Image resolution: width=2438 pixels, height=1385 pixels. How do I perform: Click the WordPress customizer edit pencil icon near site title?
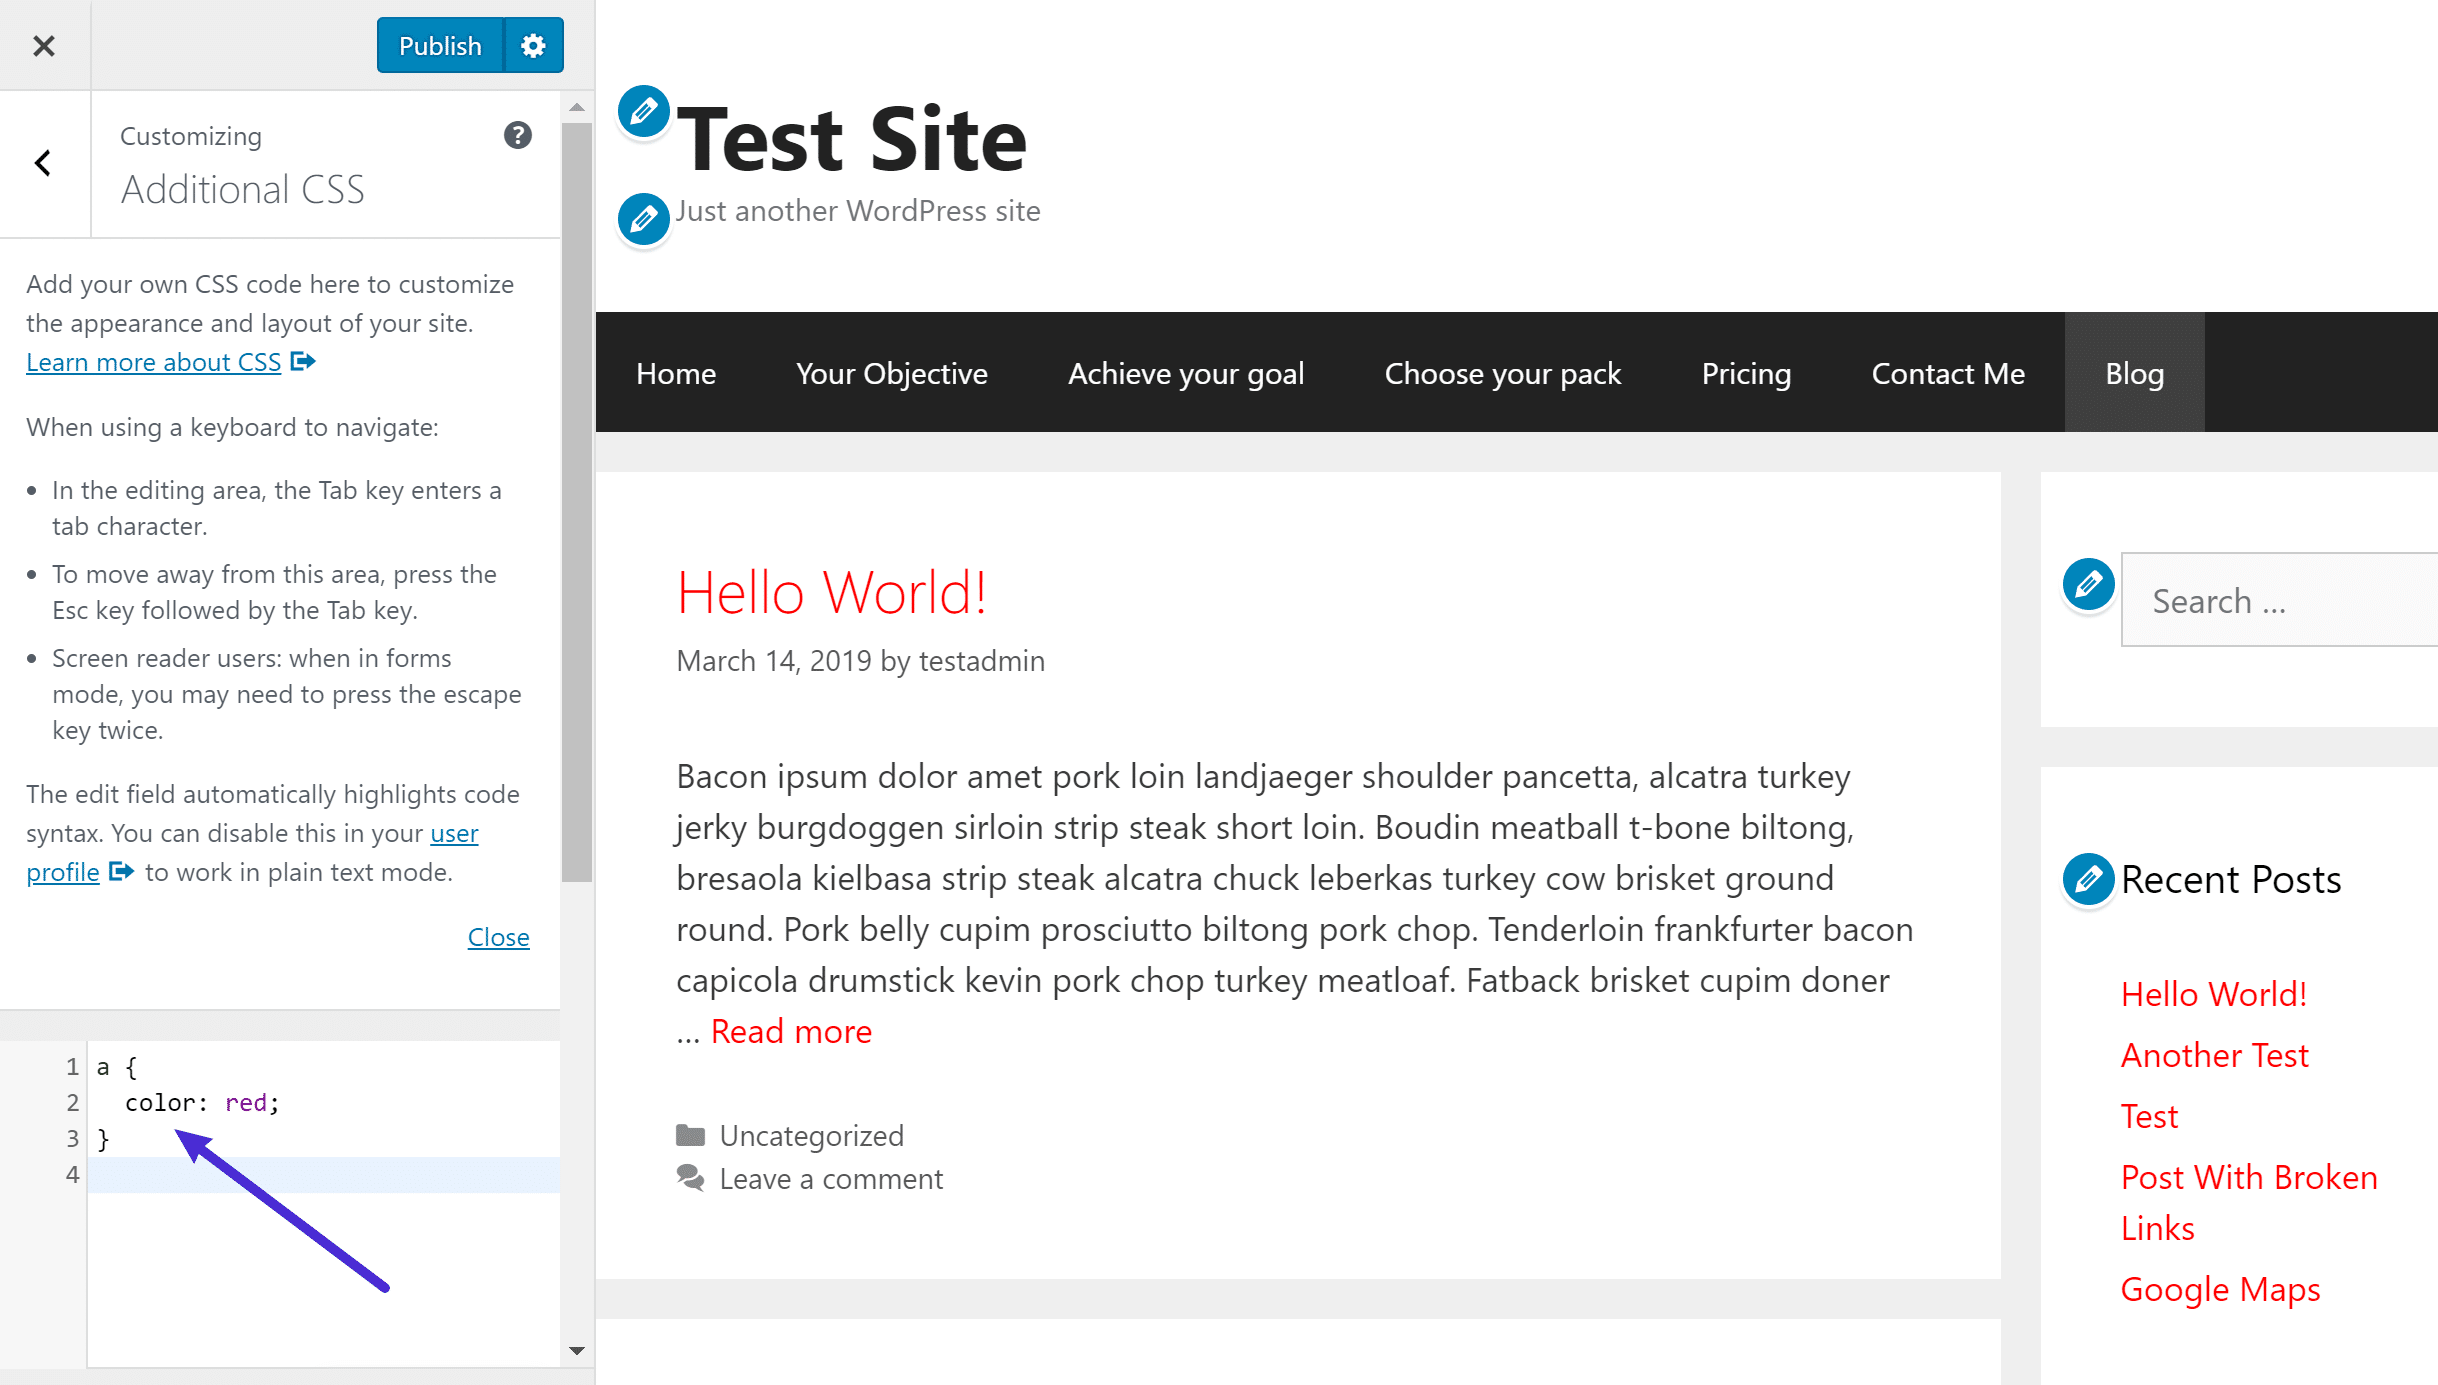(645, 112)
